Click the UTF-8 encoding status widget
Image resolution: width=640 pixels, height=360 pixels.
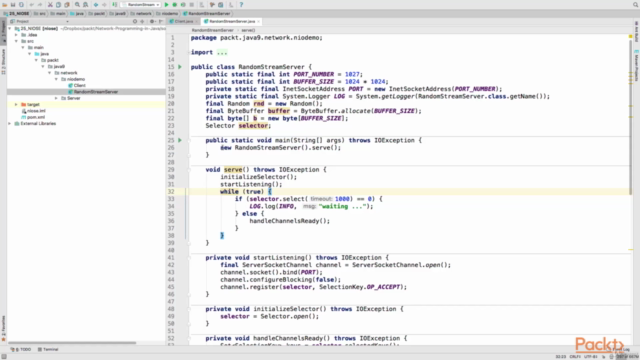pos(590,356)
